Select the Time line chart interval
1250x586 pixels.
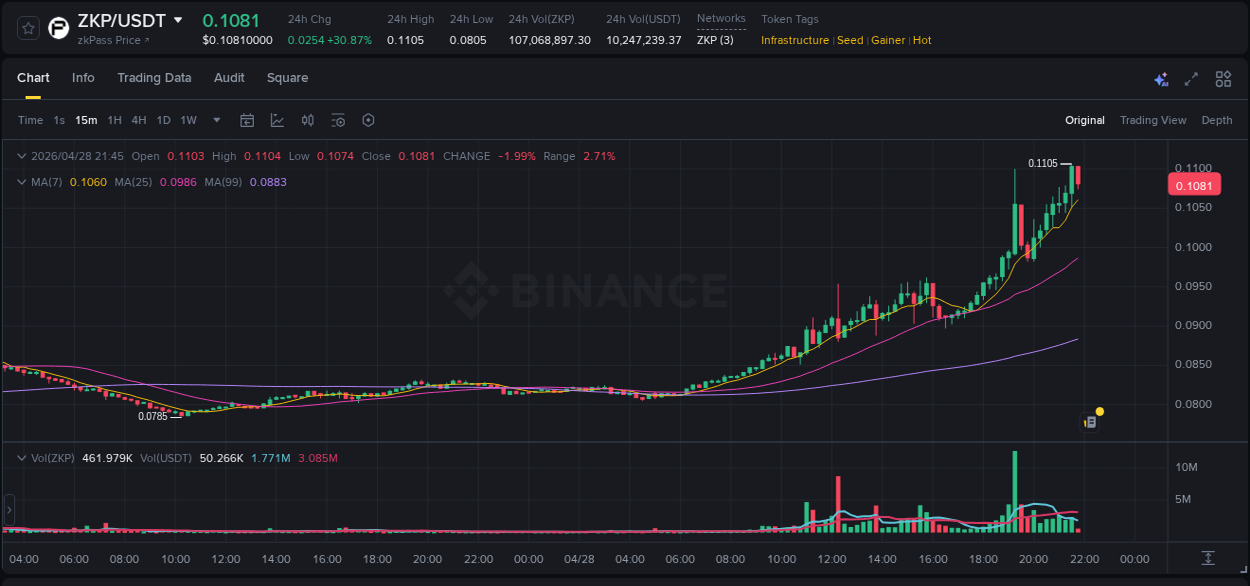(30, 120)
